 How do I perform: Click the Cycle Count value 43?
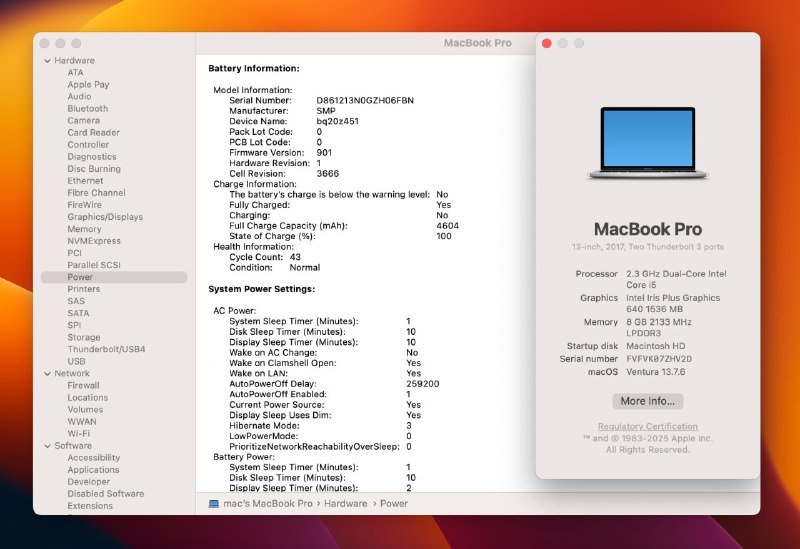point(295,257)
